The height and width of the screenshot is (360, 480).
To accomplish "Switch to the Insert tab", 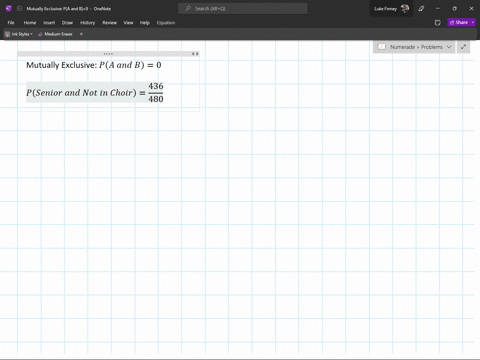I will (x=49, y=23).
